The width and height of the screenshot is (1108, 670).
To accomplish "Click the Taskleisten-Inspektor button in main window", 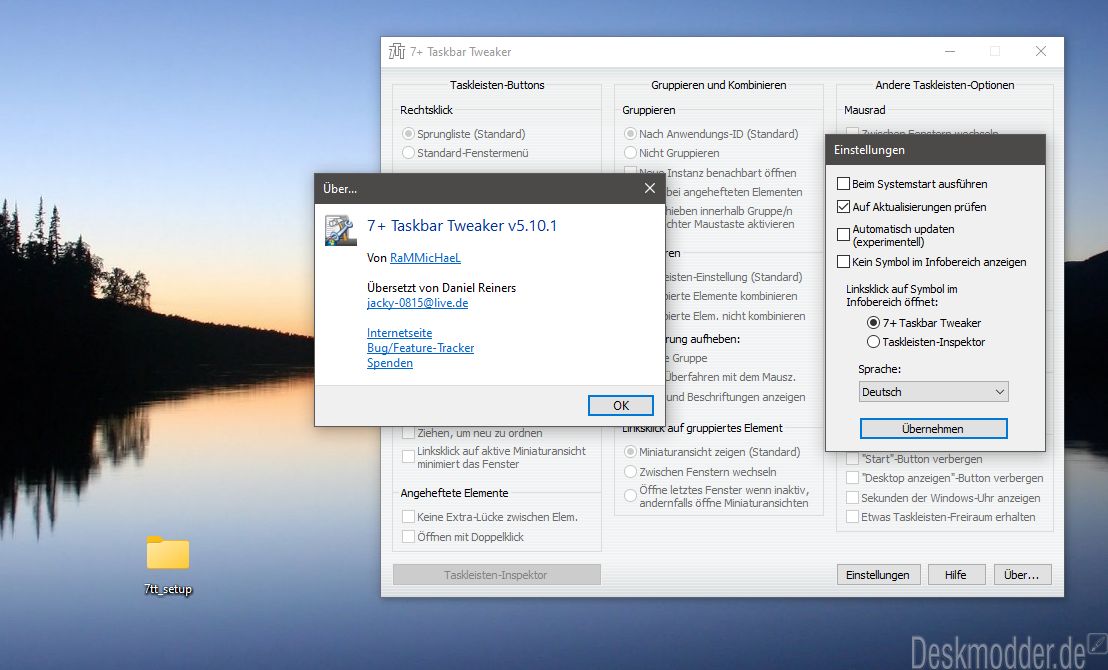I will [496, 575].
